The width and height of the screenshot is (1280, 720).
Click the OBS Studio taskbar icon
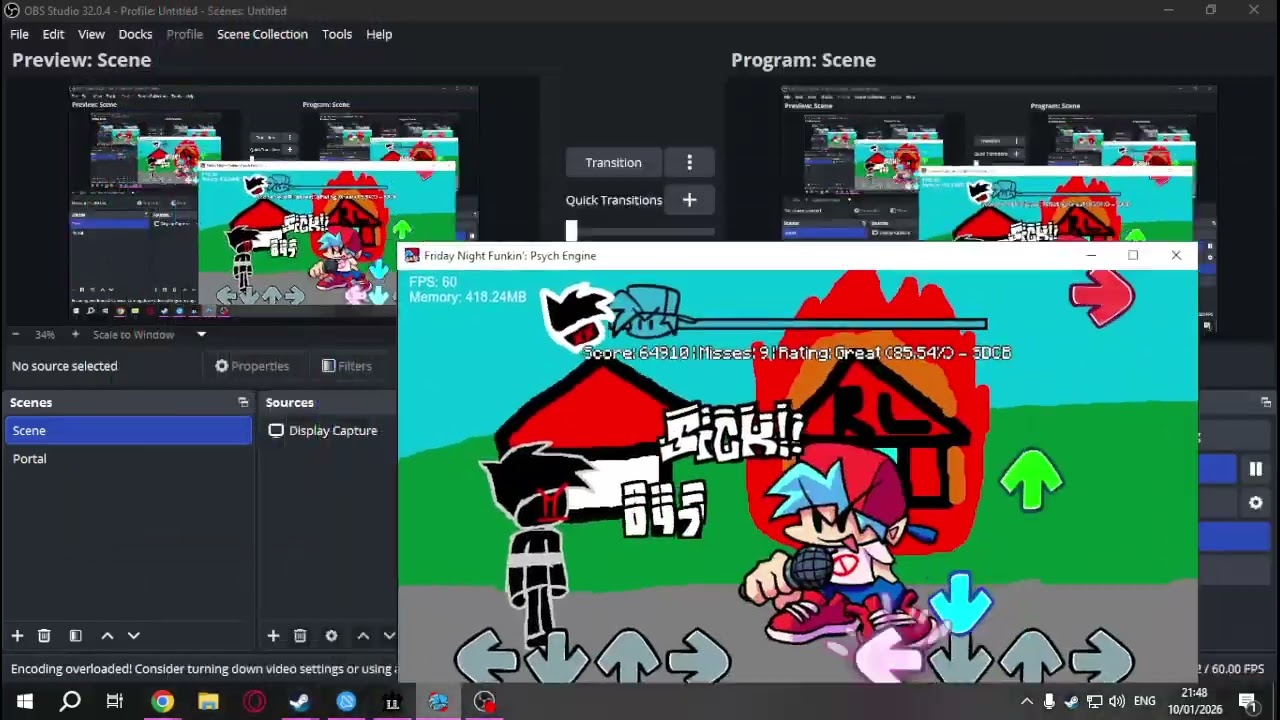(x=484, y=702)
